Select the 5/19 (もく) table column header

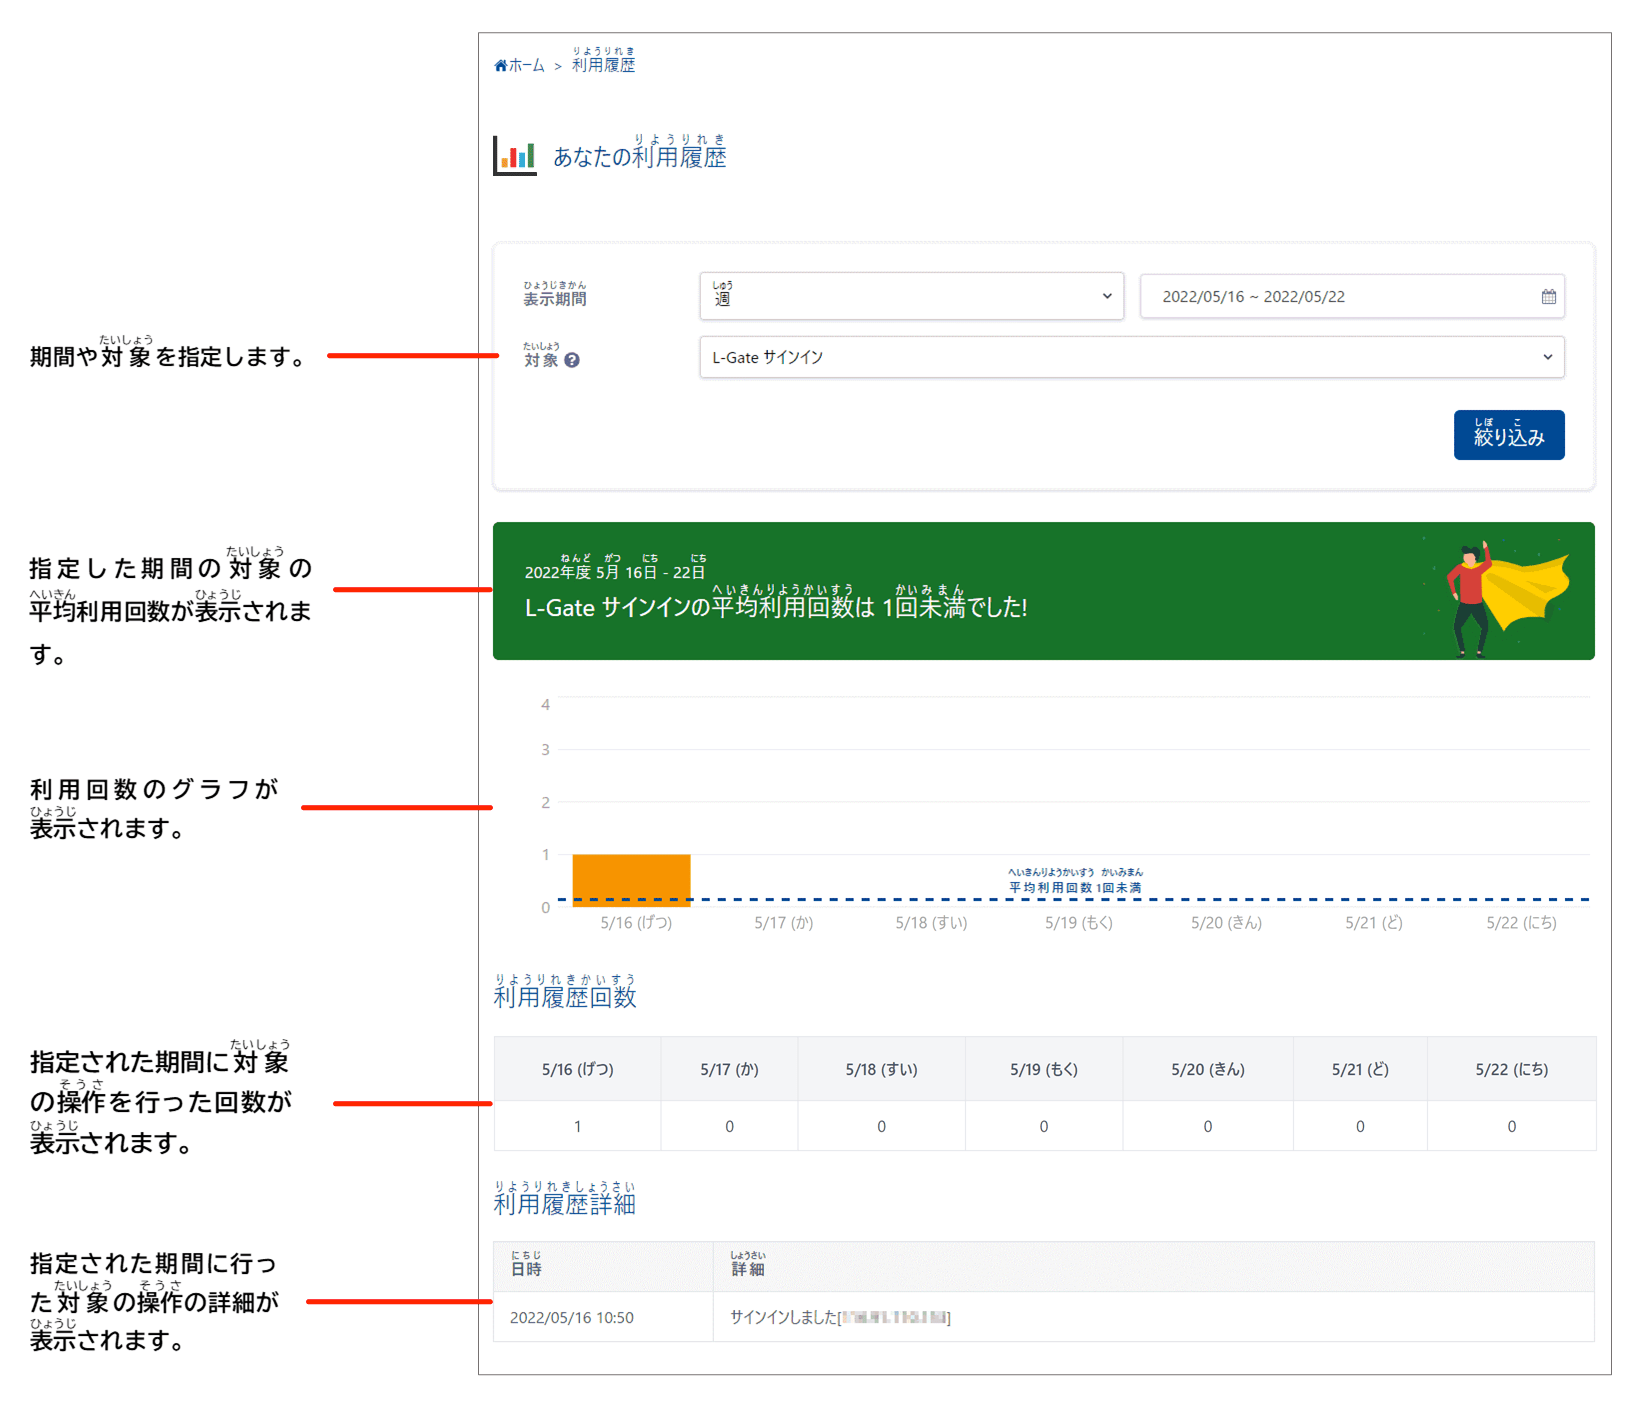[x=1043, y=1069]
